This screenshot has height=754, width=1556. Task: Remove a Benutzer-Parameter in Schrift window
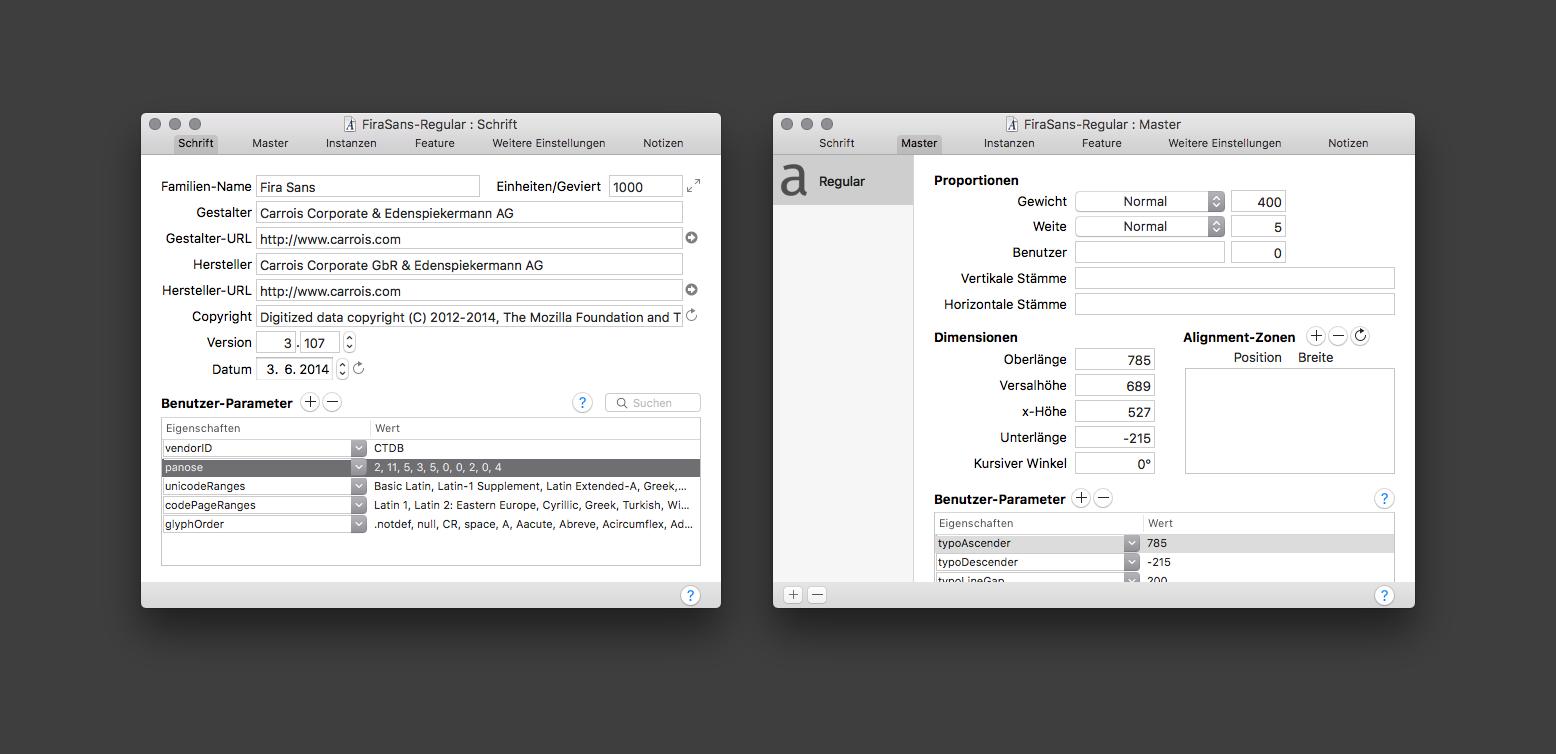coord(332,403)
